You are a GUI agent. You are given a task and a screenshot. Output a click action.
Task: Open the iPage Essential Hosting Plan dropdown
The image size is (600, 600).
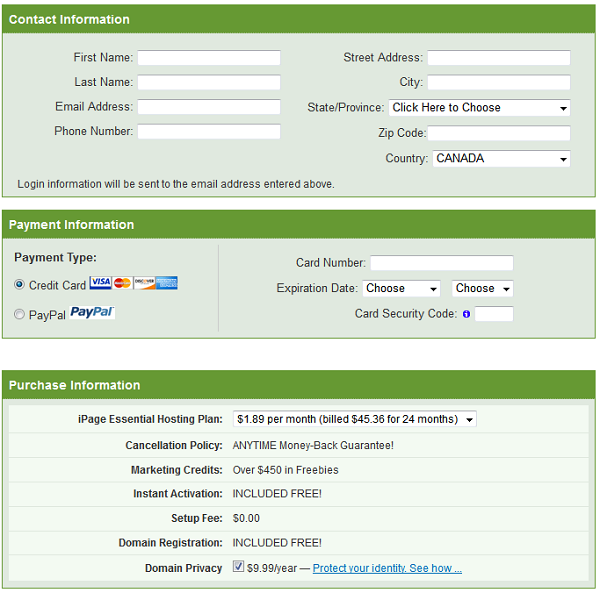pos(355,419)
